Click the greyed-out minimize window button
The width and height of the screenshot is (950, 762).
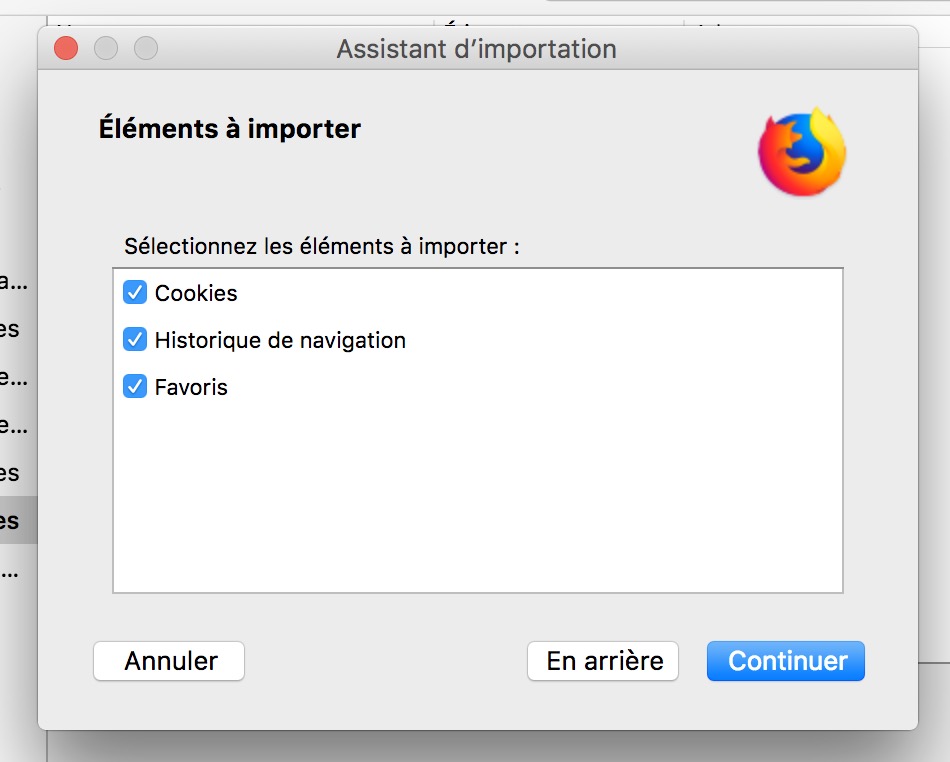point(106,48)
